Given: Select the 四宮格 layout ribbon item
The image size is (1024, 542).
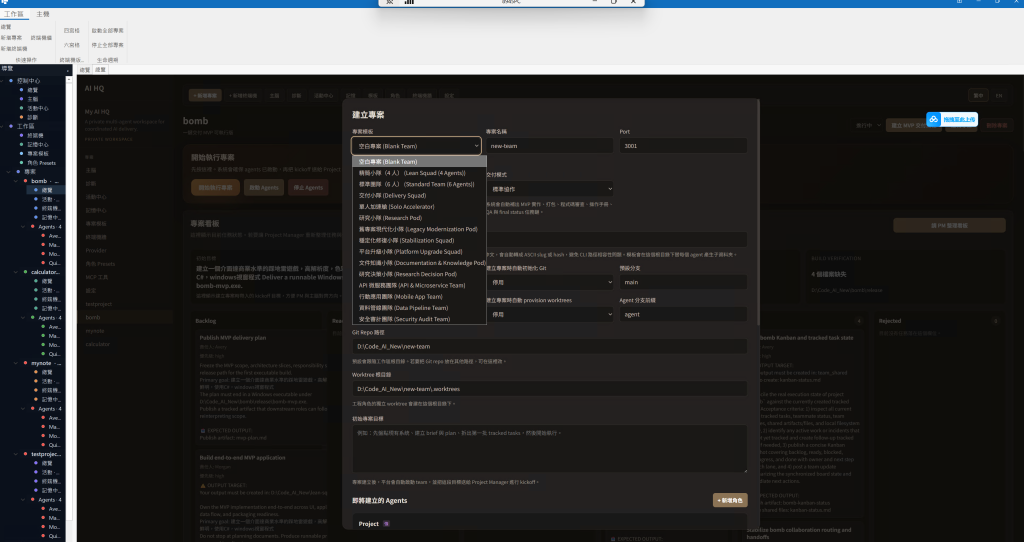Looking at the screenshot, I should click(x=71, y=31).
